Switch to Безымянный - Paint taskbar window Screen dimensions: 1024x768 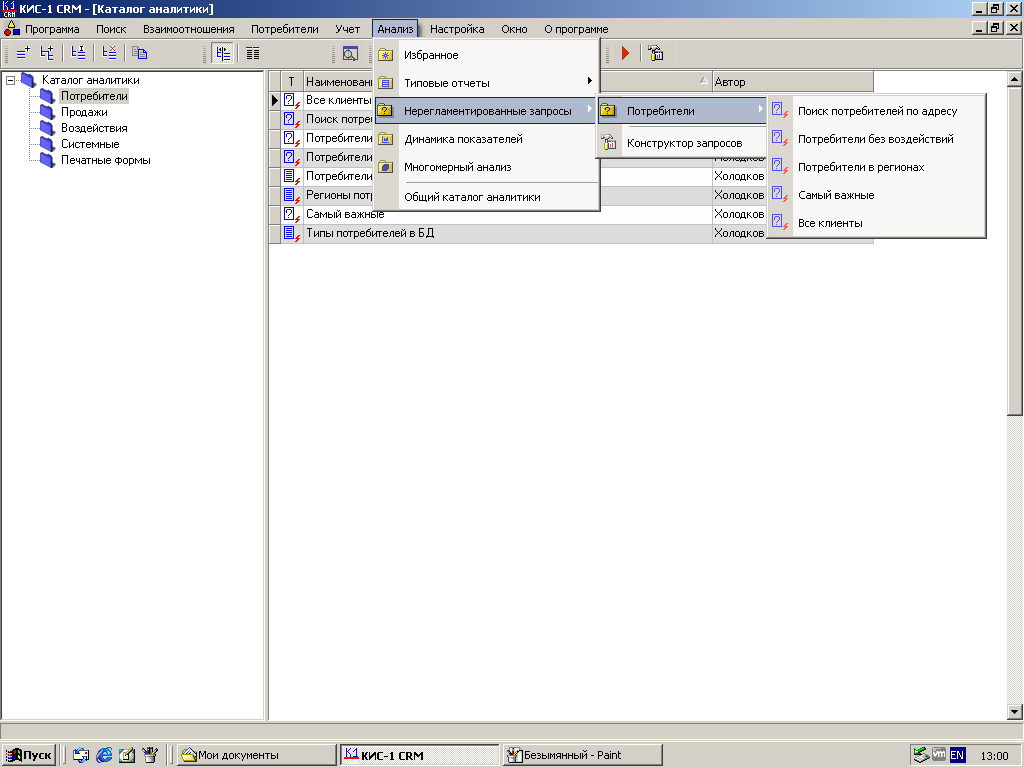coord(583,756)
